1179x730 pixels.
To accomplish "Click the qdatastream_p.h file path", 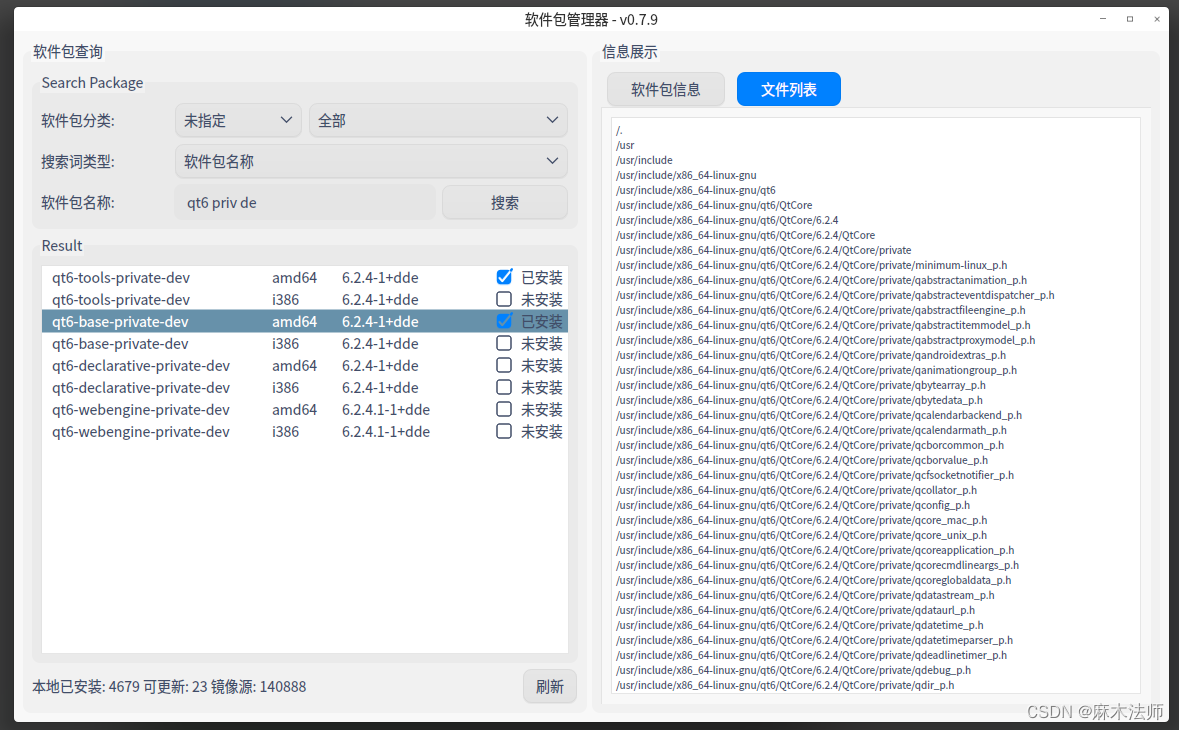I will pos(805,595).
